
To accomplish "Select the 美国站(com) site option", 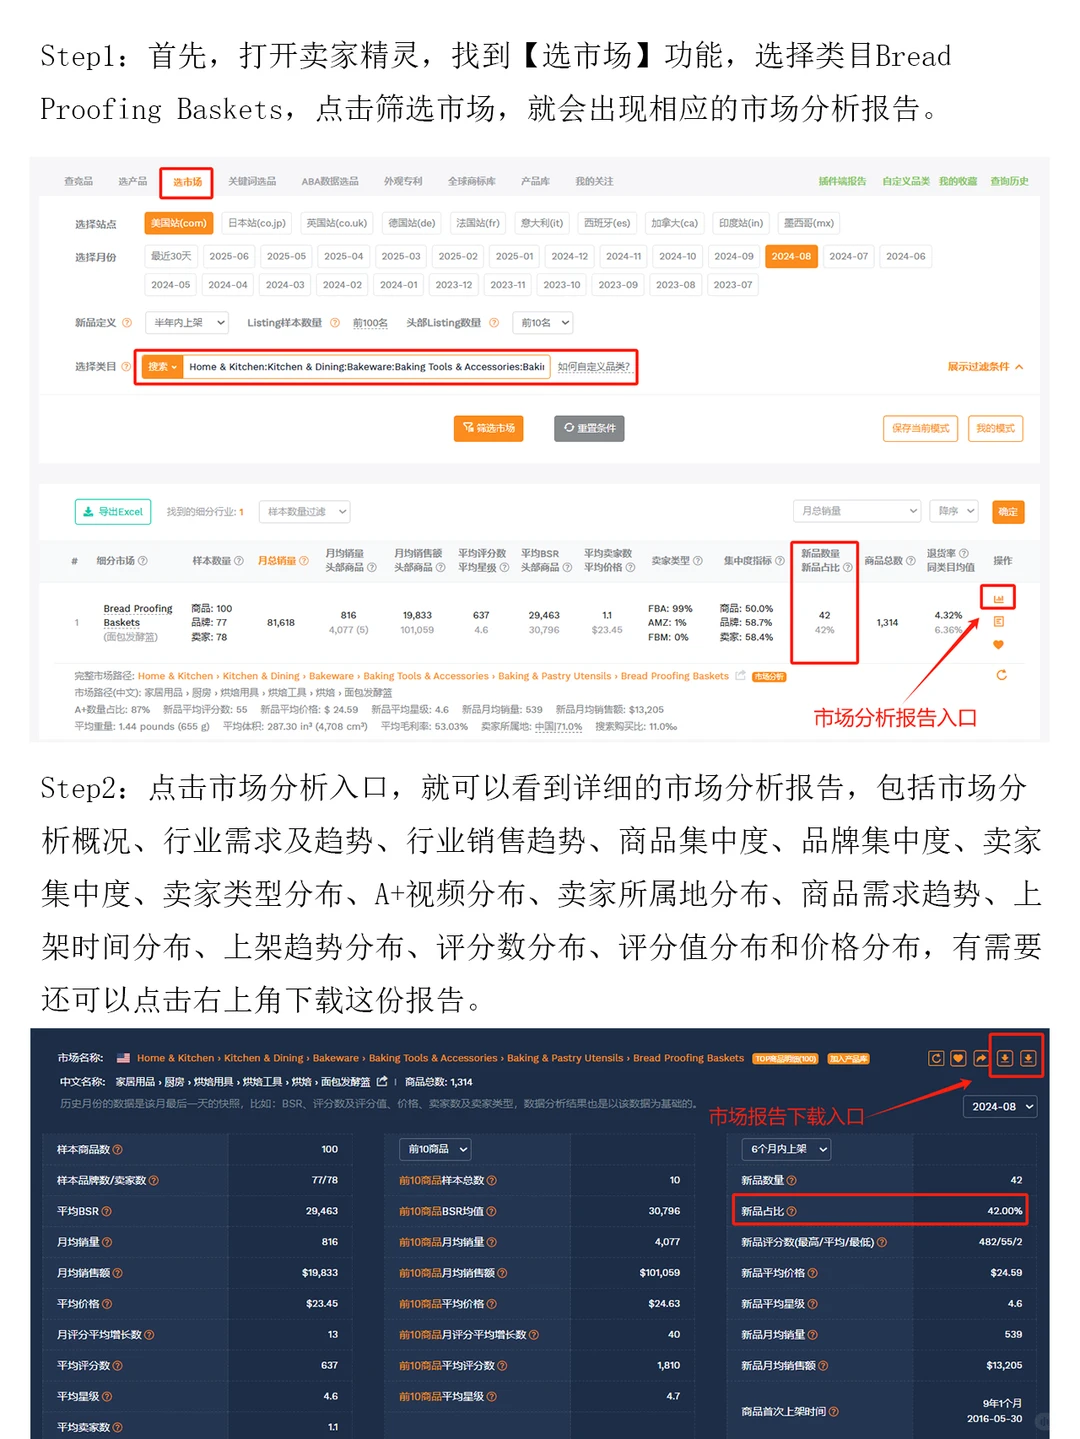I will click(x=179, y=222).
